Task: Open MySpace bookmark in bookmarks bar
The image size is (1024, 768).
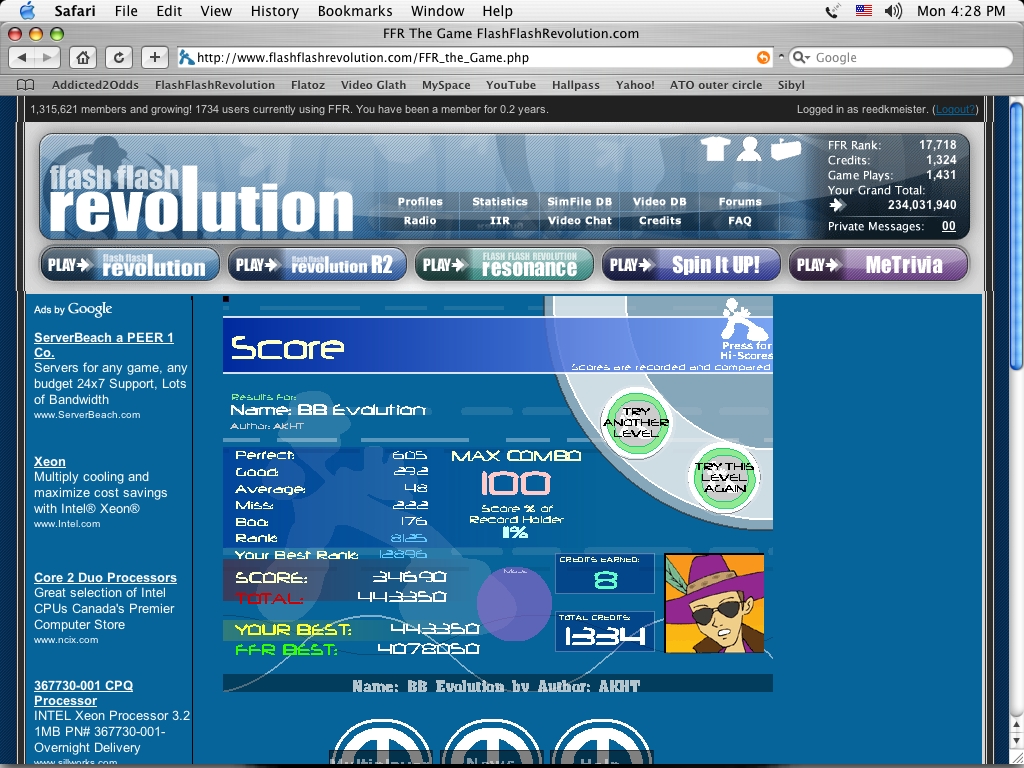Action: click(446, 85)
